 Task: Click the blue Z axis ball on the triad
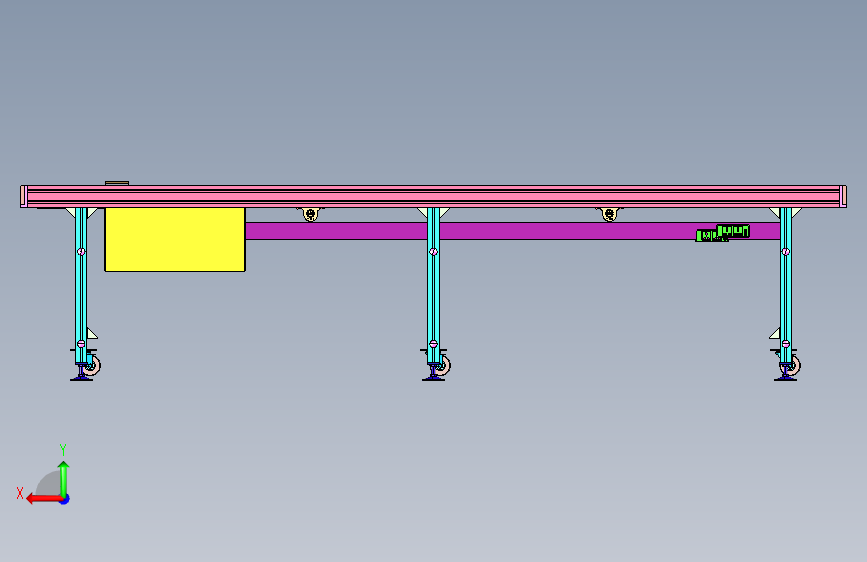[x=65, y=499]
